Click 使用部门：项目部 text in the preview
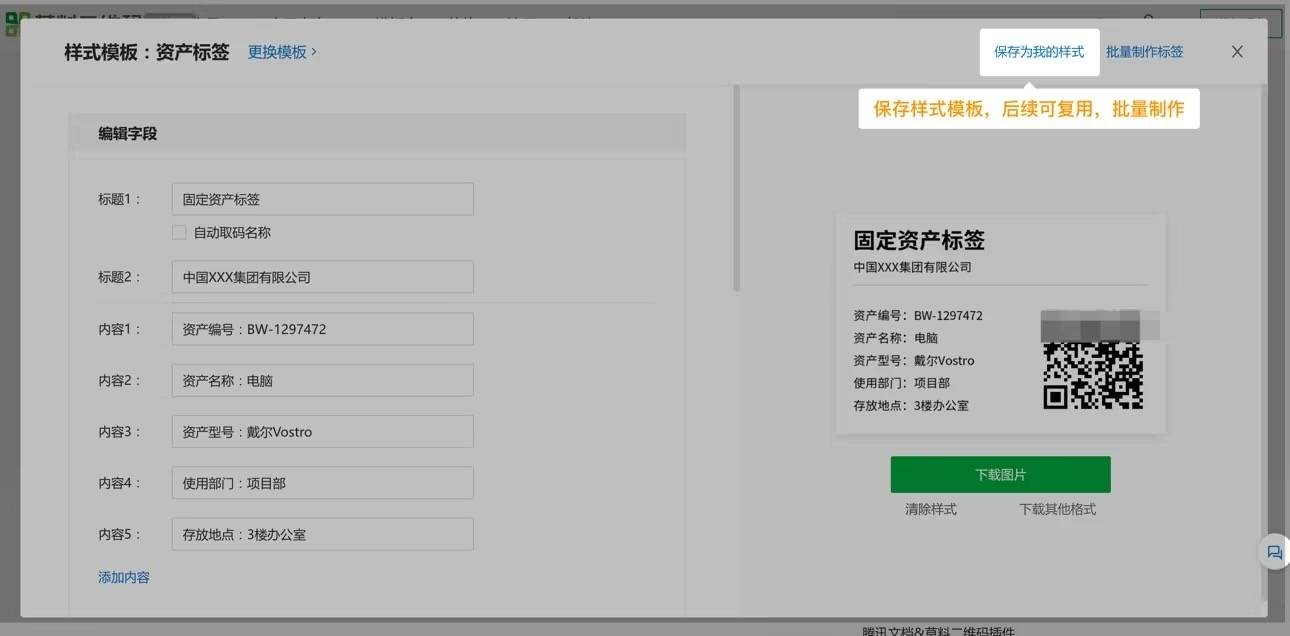The height and width of the screenshot is (636, 1290). pyautogui.click(x=902, y=383)
